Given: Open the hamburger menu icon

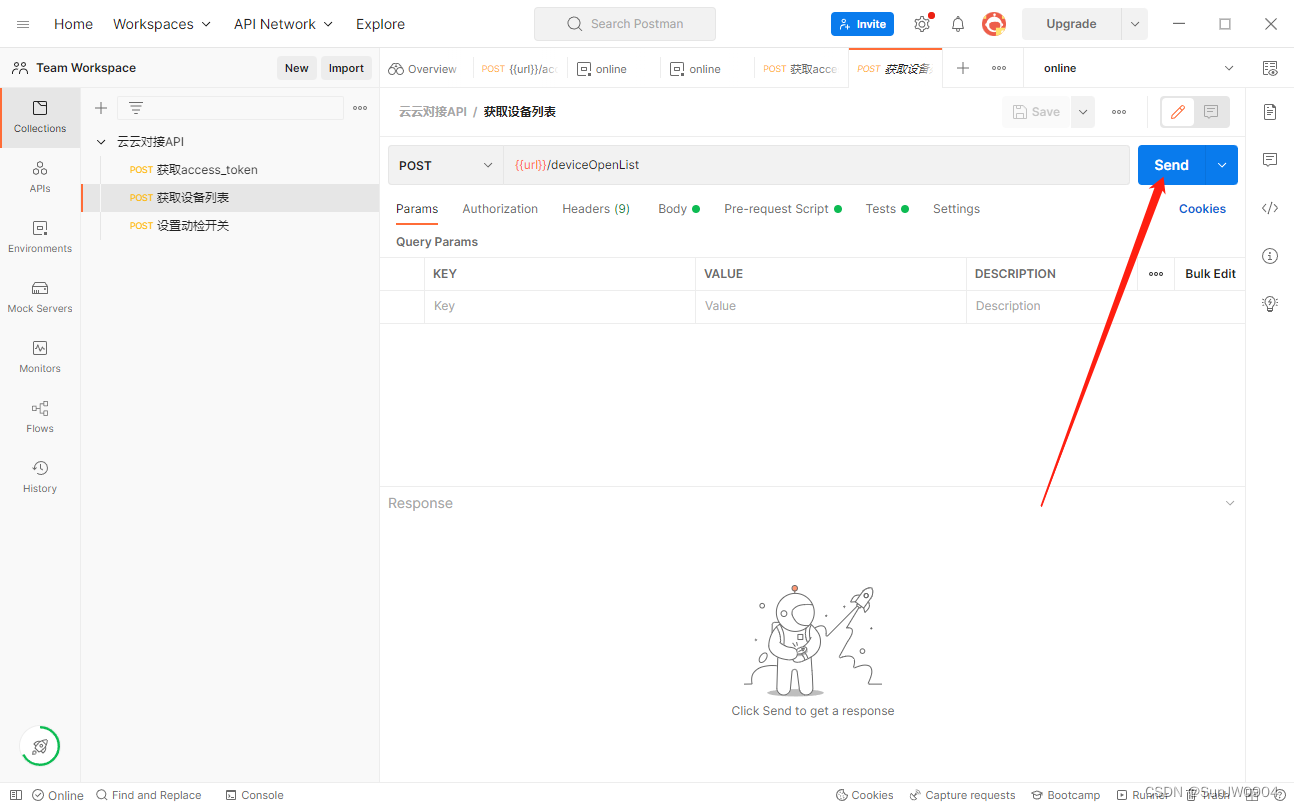Looking at the screenshot, I should tap(23, 24).
